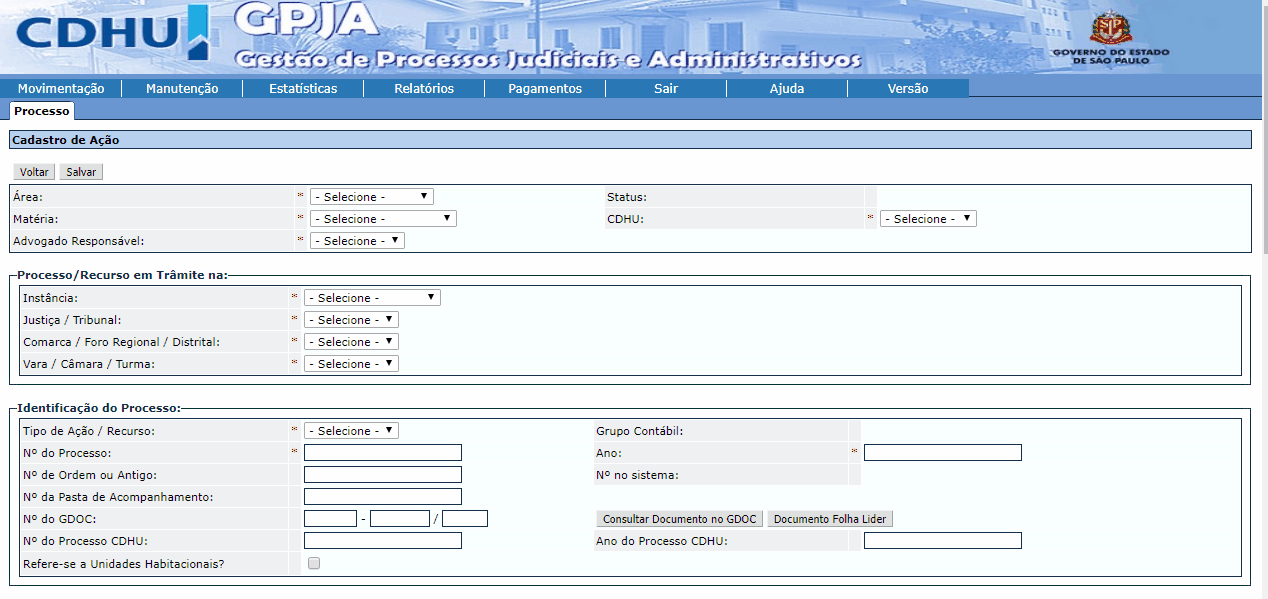1268x599 pixels.
Task: Open the Versão menu
Action: [x=908, y=88]
